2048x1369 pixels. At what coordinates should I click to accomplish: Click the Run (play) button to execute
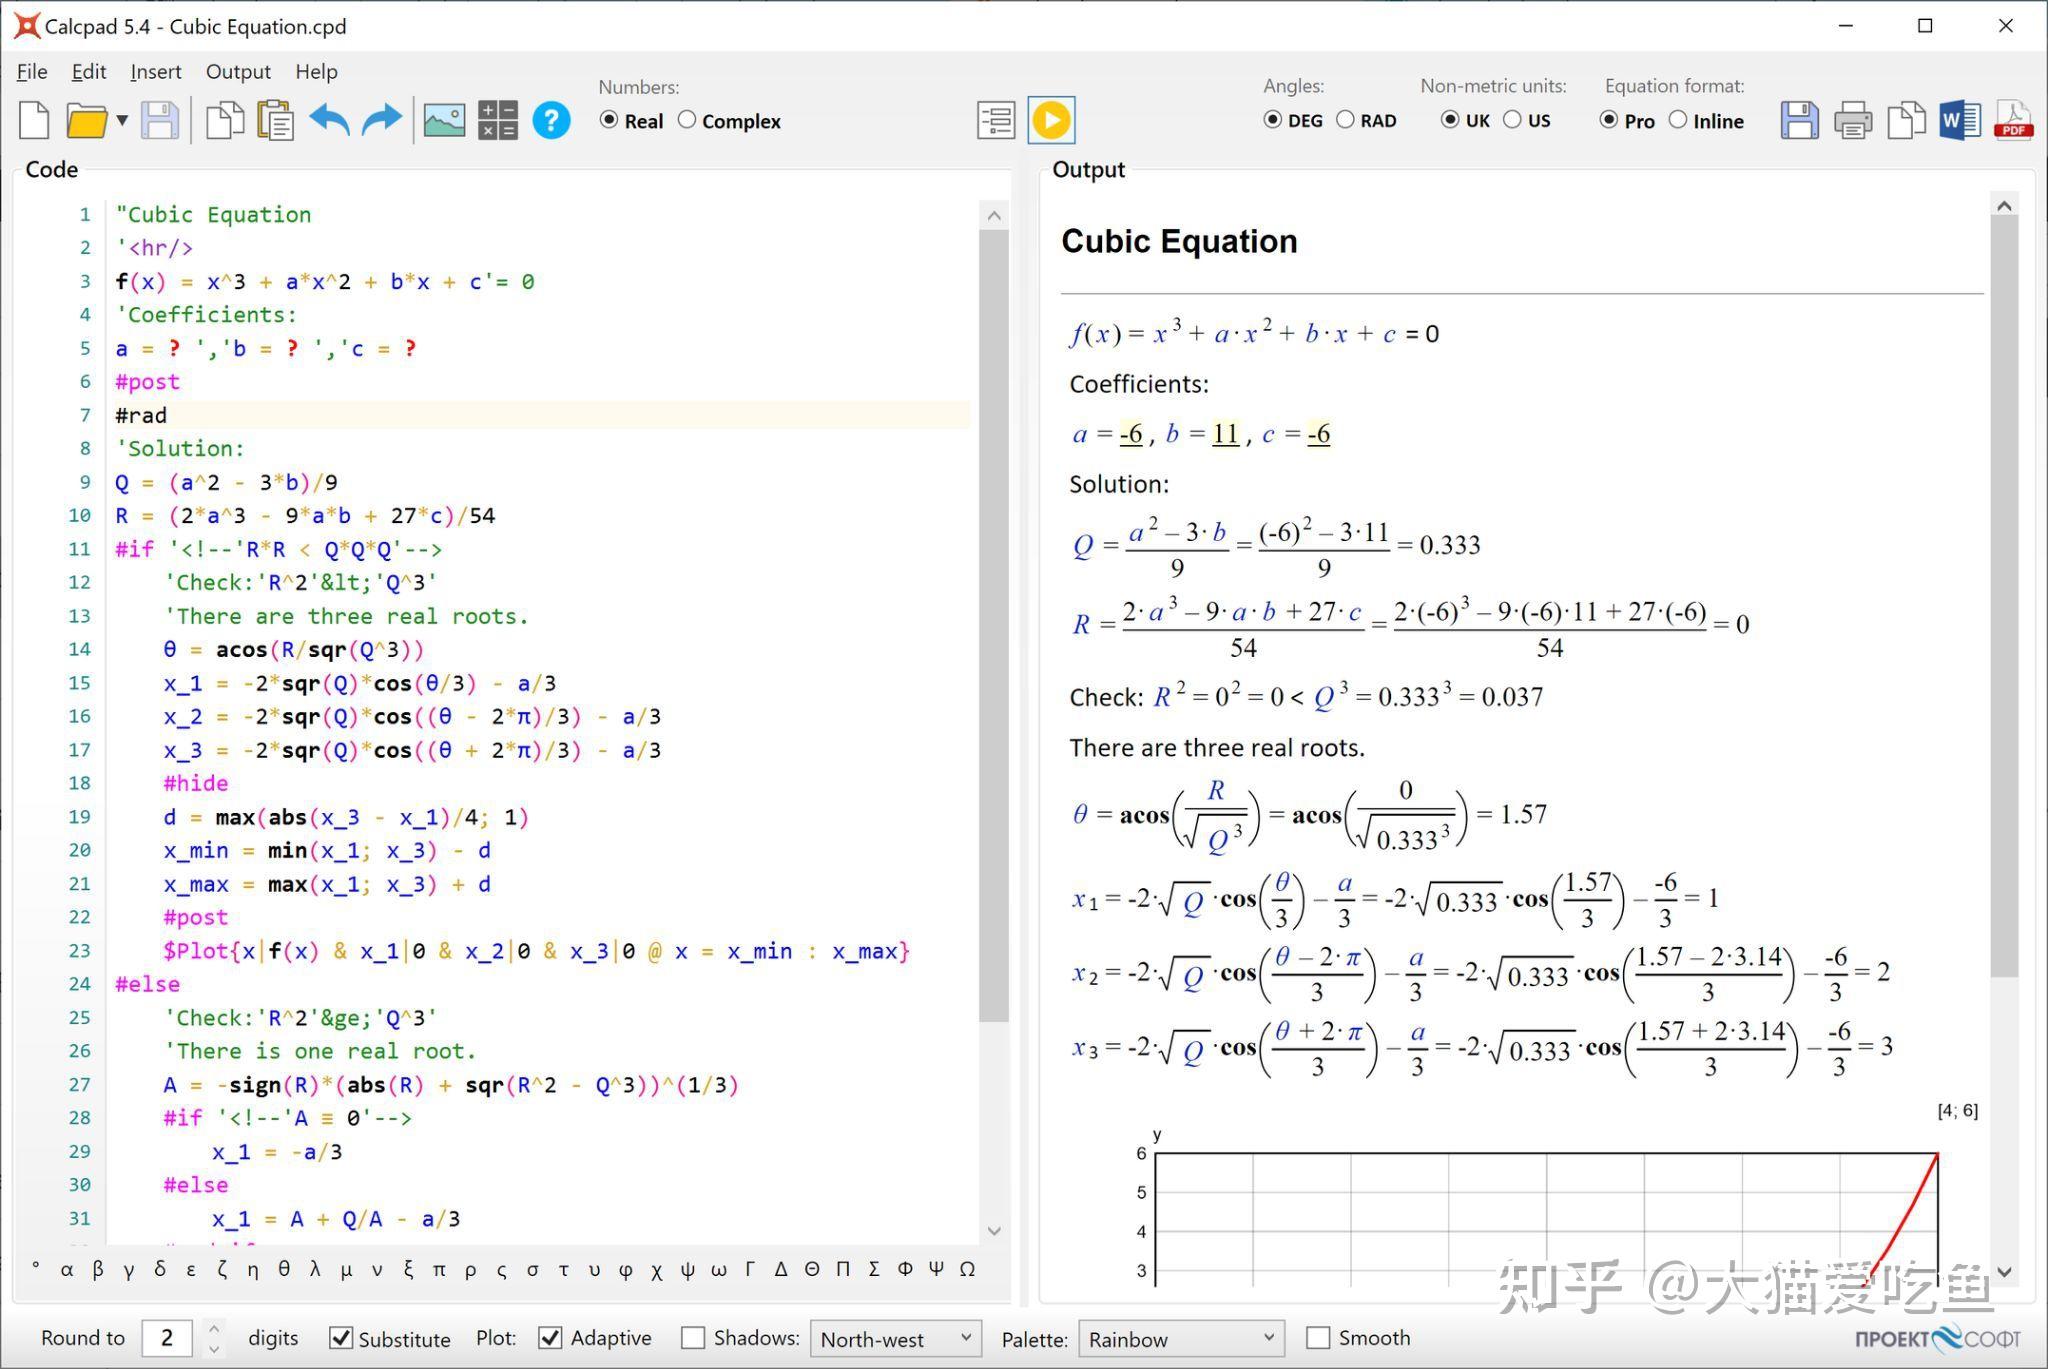[1052, 121]
